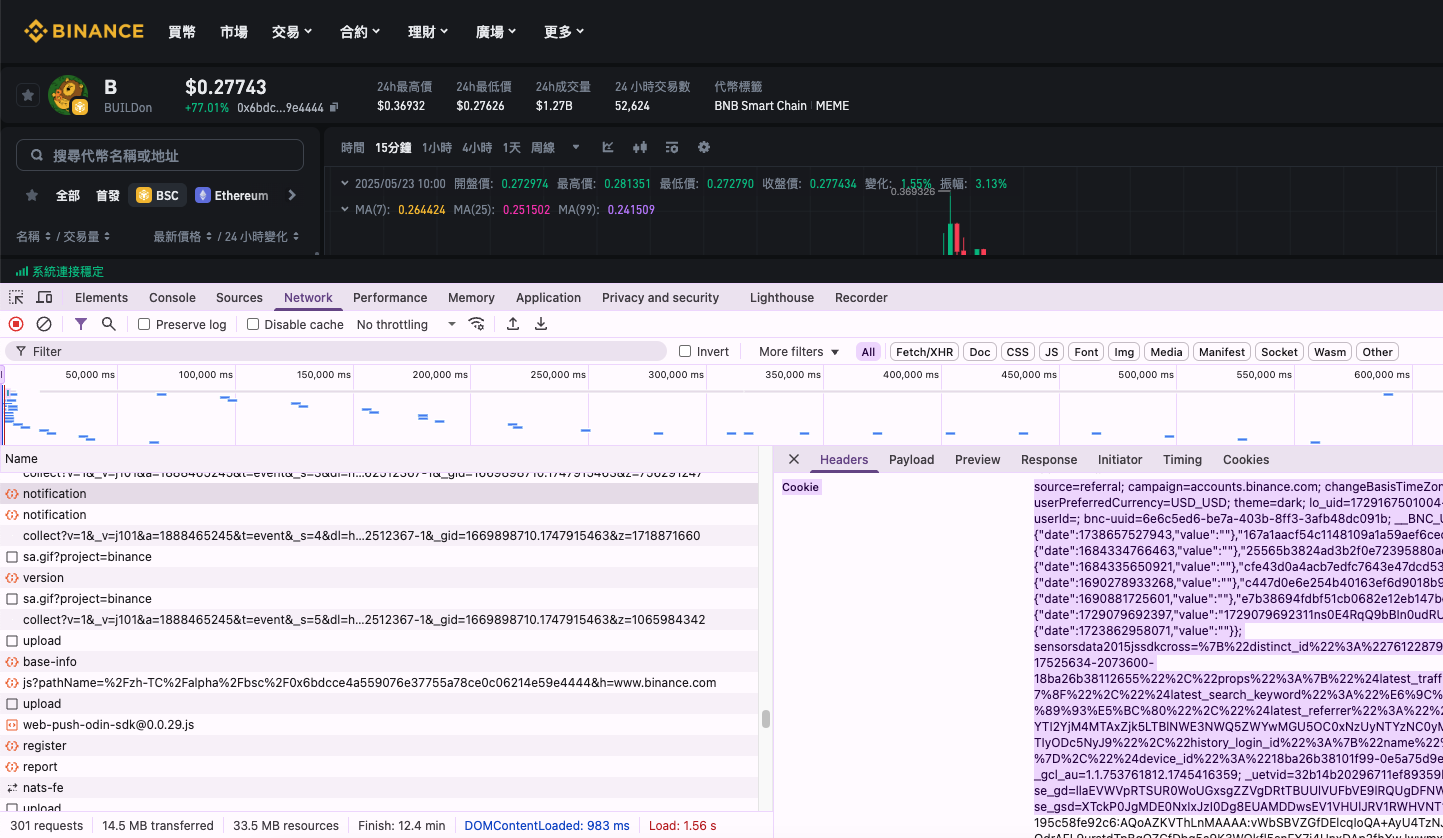
Task: Click the search magnifier in token search box
Action: point(37,156)
